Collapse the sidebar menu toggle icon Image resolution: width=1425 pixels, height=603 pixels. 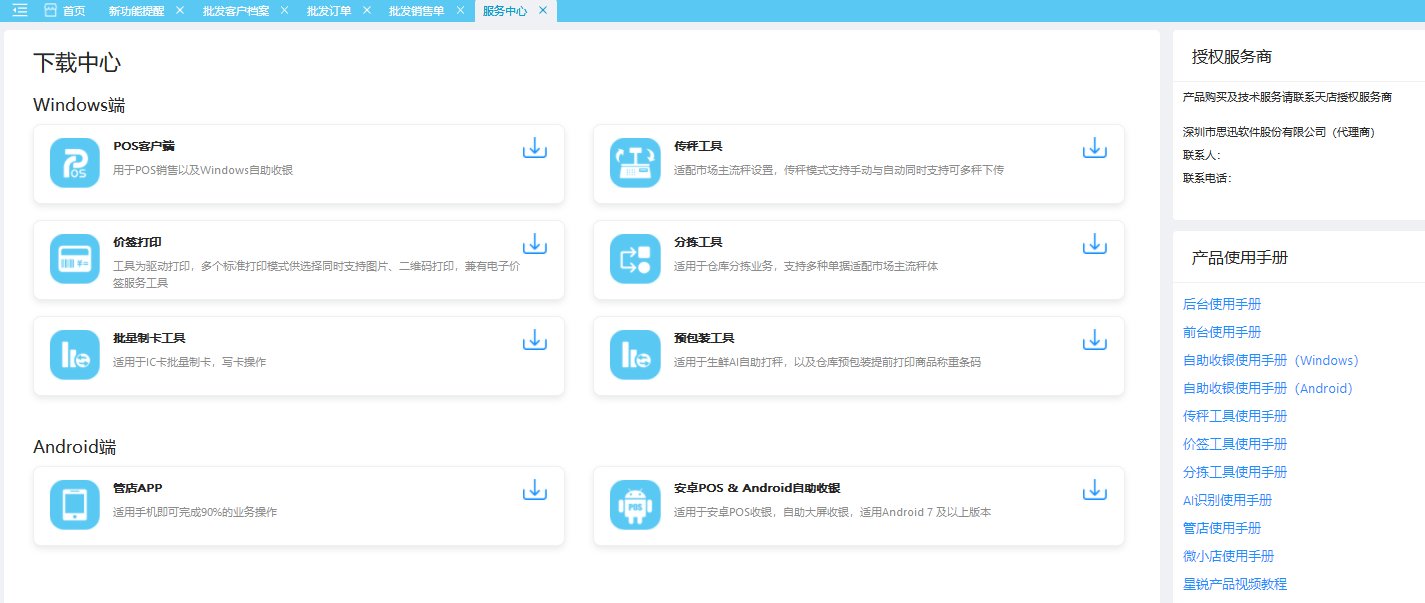click(x=20, y=11)
